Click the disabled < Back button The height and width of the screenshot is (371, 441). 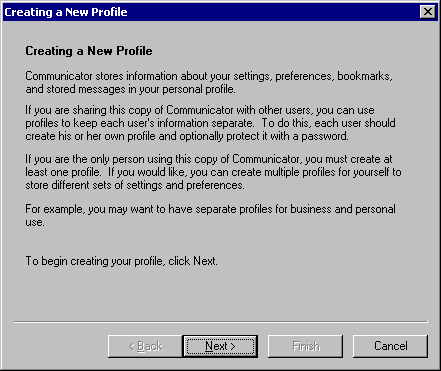click(x=145, y=346)
